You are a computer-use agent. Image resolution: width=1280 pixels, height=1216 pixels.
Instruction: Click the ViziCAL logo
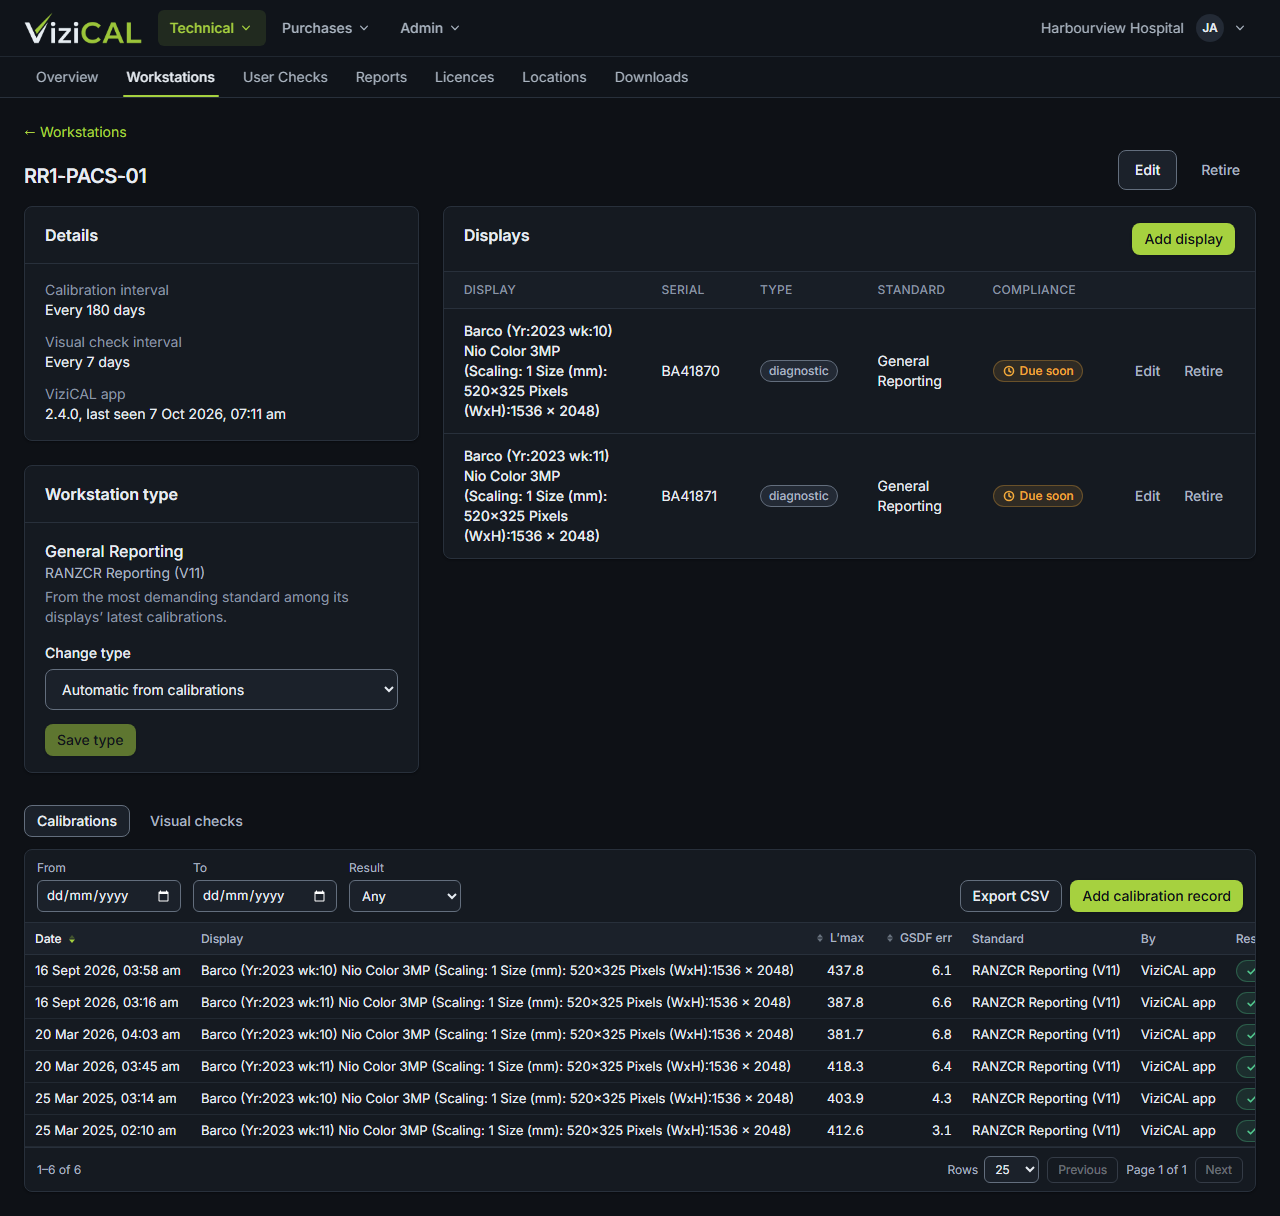coord(83,29)
